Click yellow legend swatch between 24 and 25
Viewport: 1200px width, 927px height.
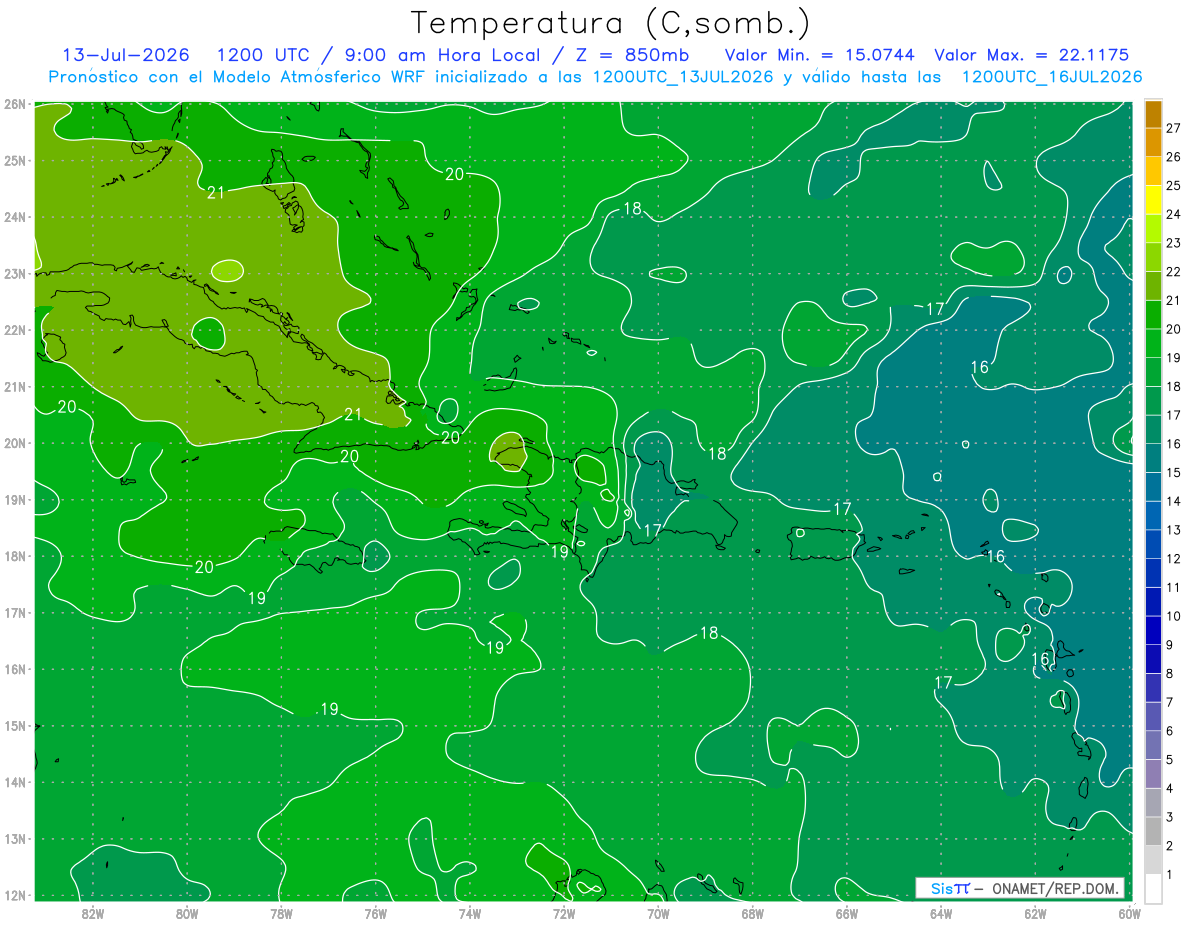(x=1153, y=200)
